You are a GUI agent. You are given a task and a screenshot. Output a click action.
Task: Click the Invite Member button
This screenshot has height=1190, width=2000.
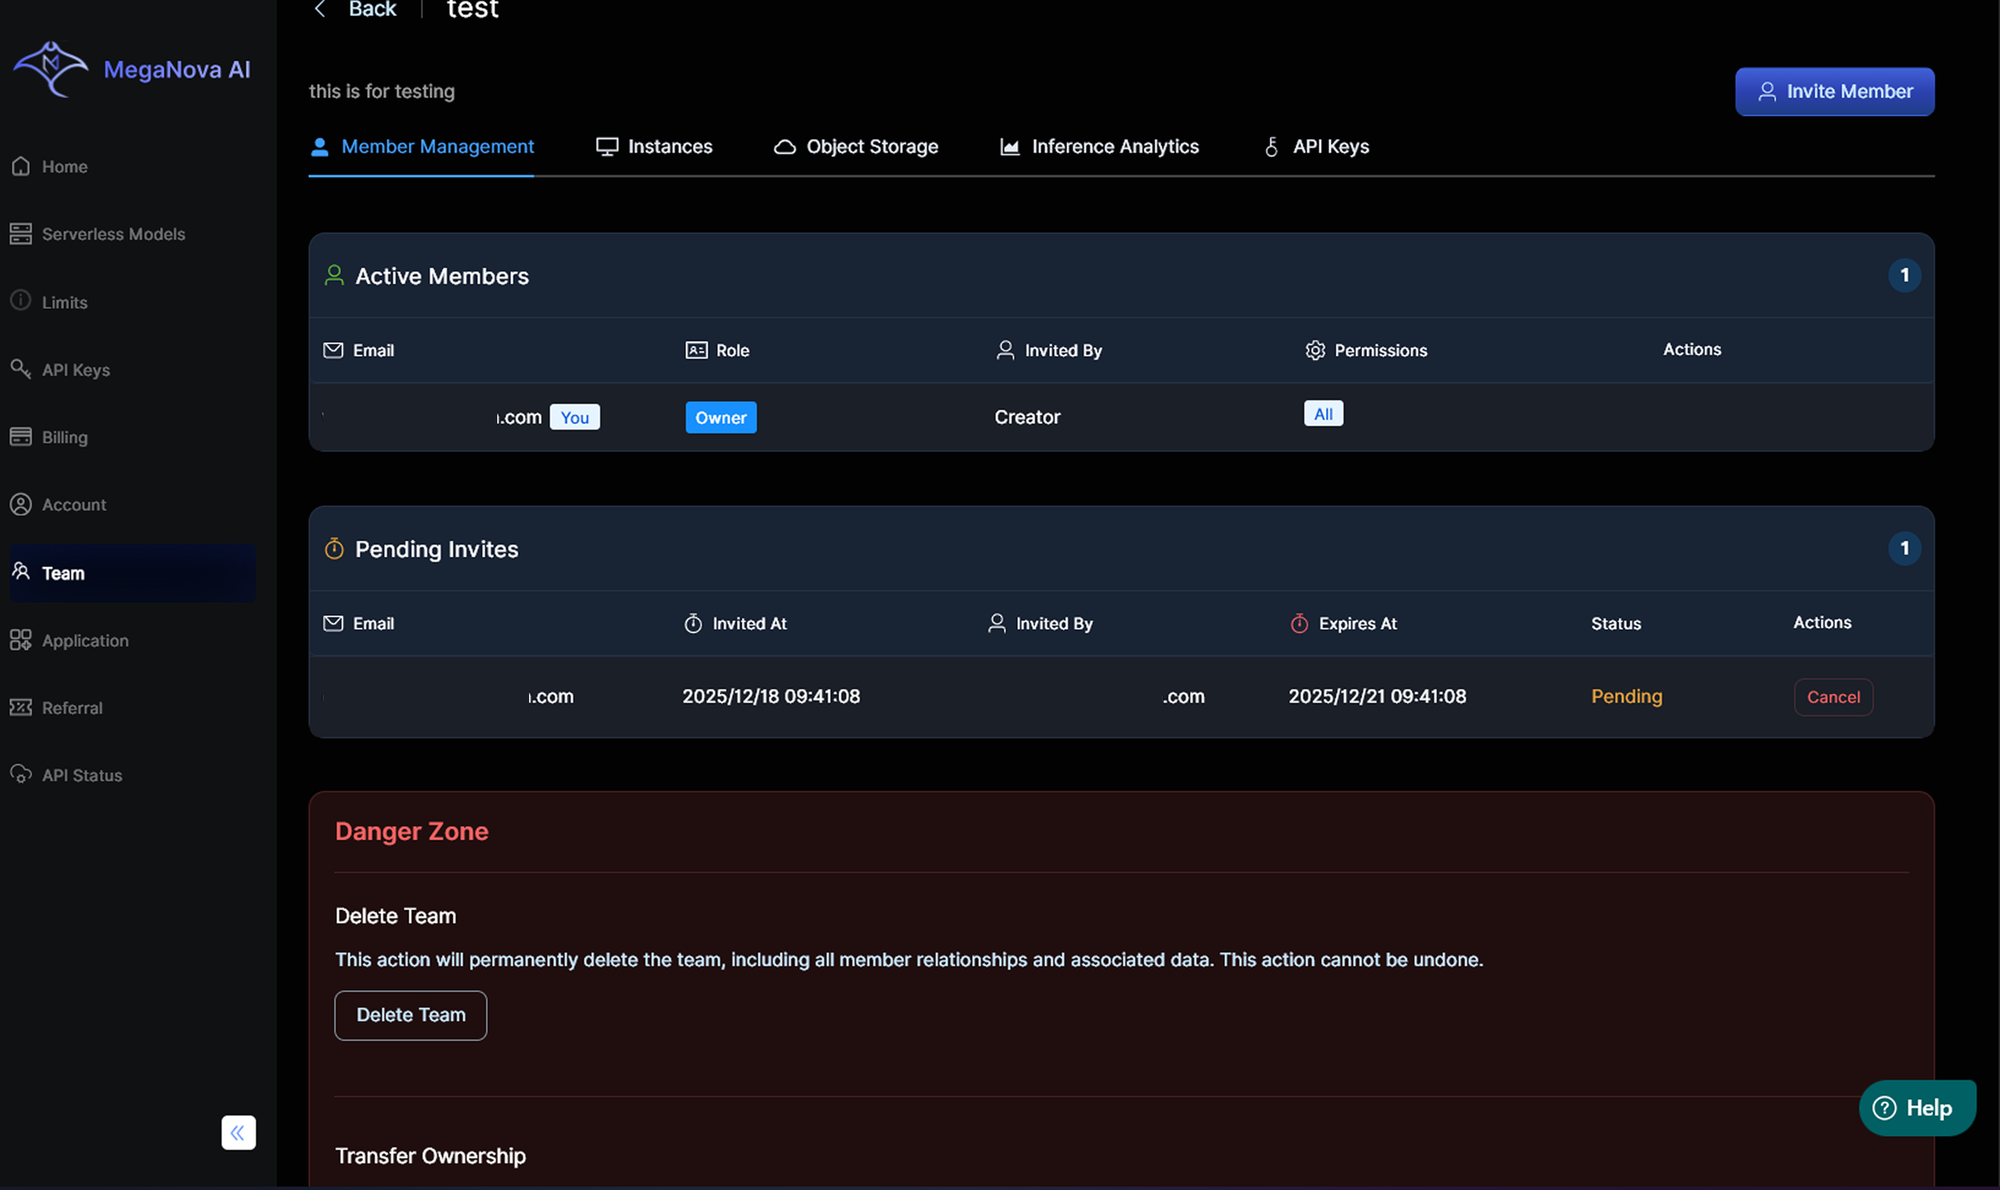pos(1834,92)
